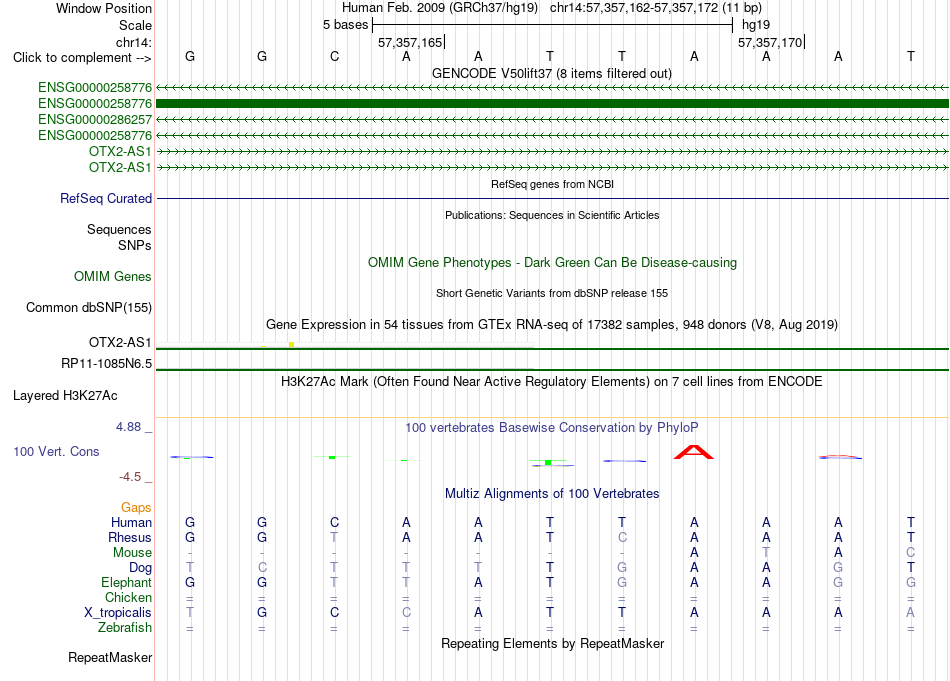Click the T base in the Mouse row
The image size is (950, 681).
coord(766,552)
